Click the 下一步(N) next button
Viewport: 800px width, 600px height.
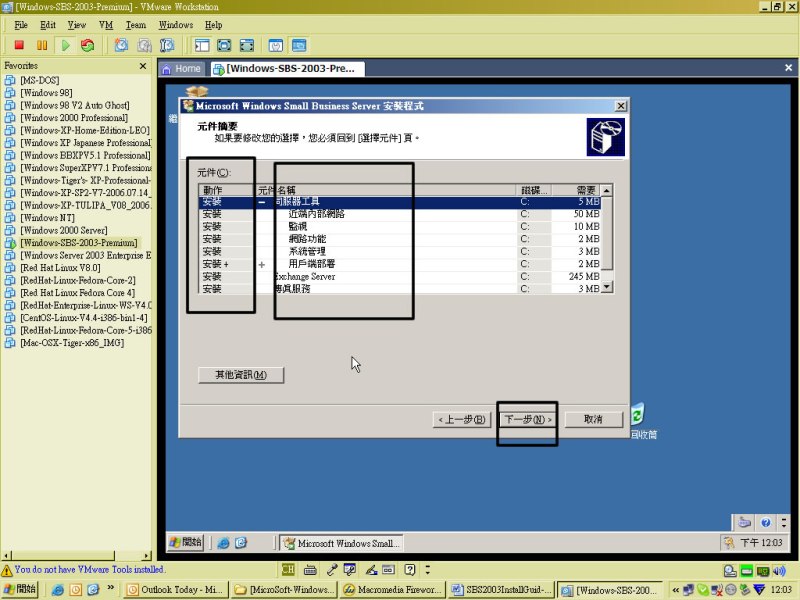528,419
